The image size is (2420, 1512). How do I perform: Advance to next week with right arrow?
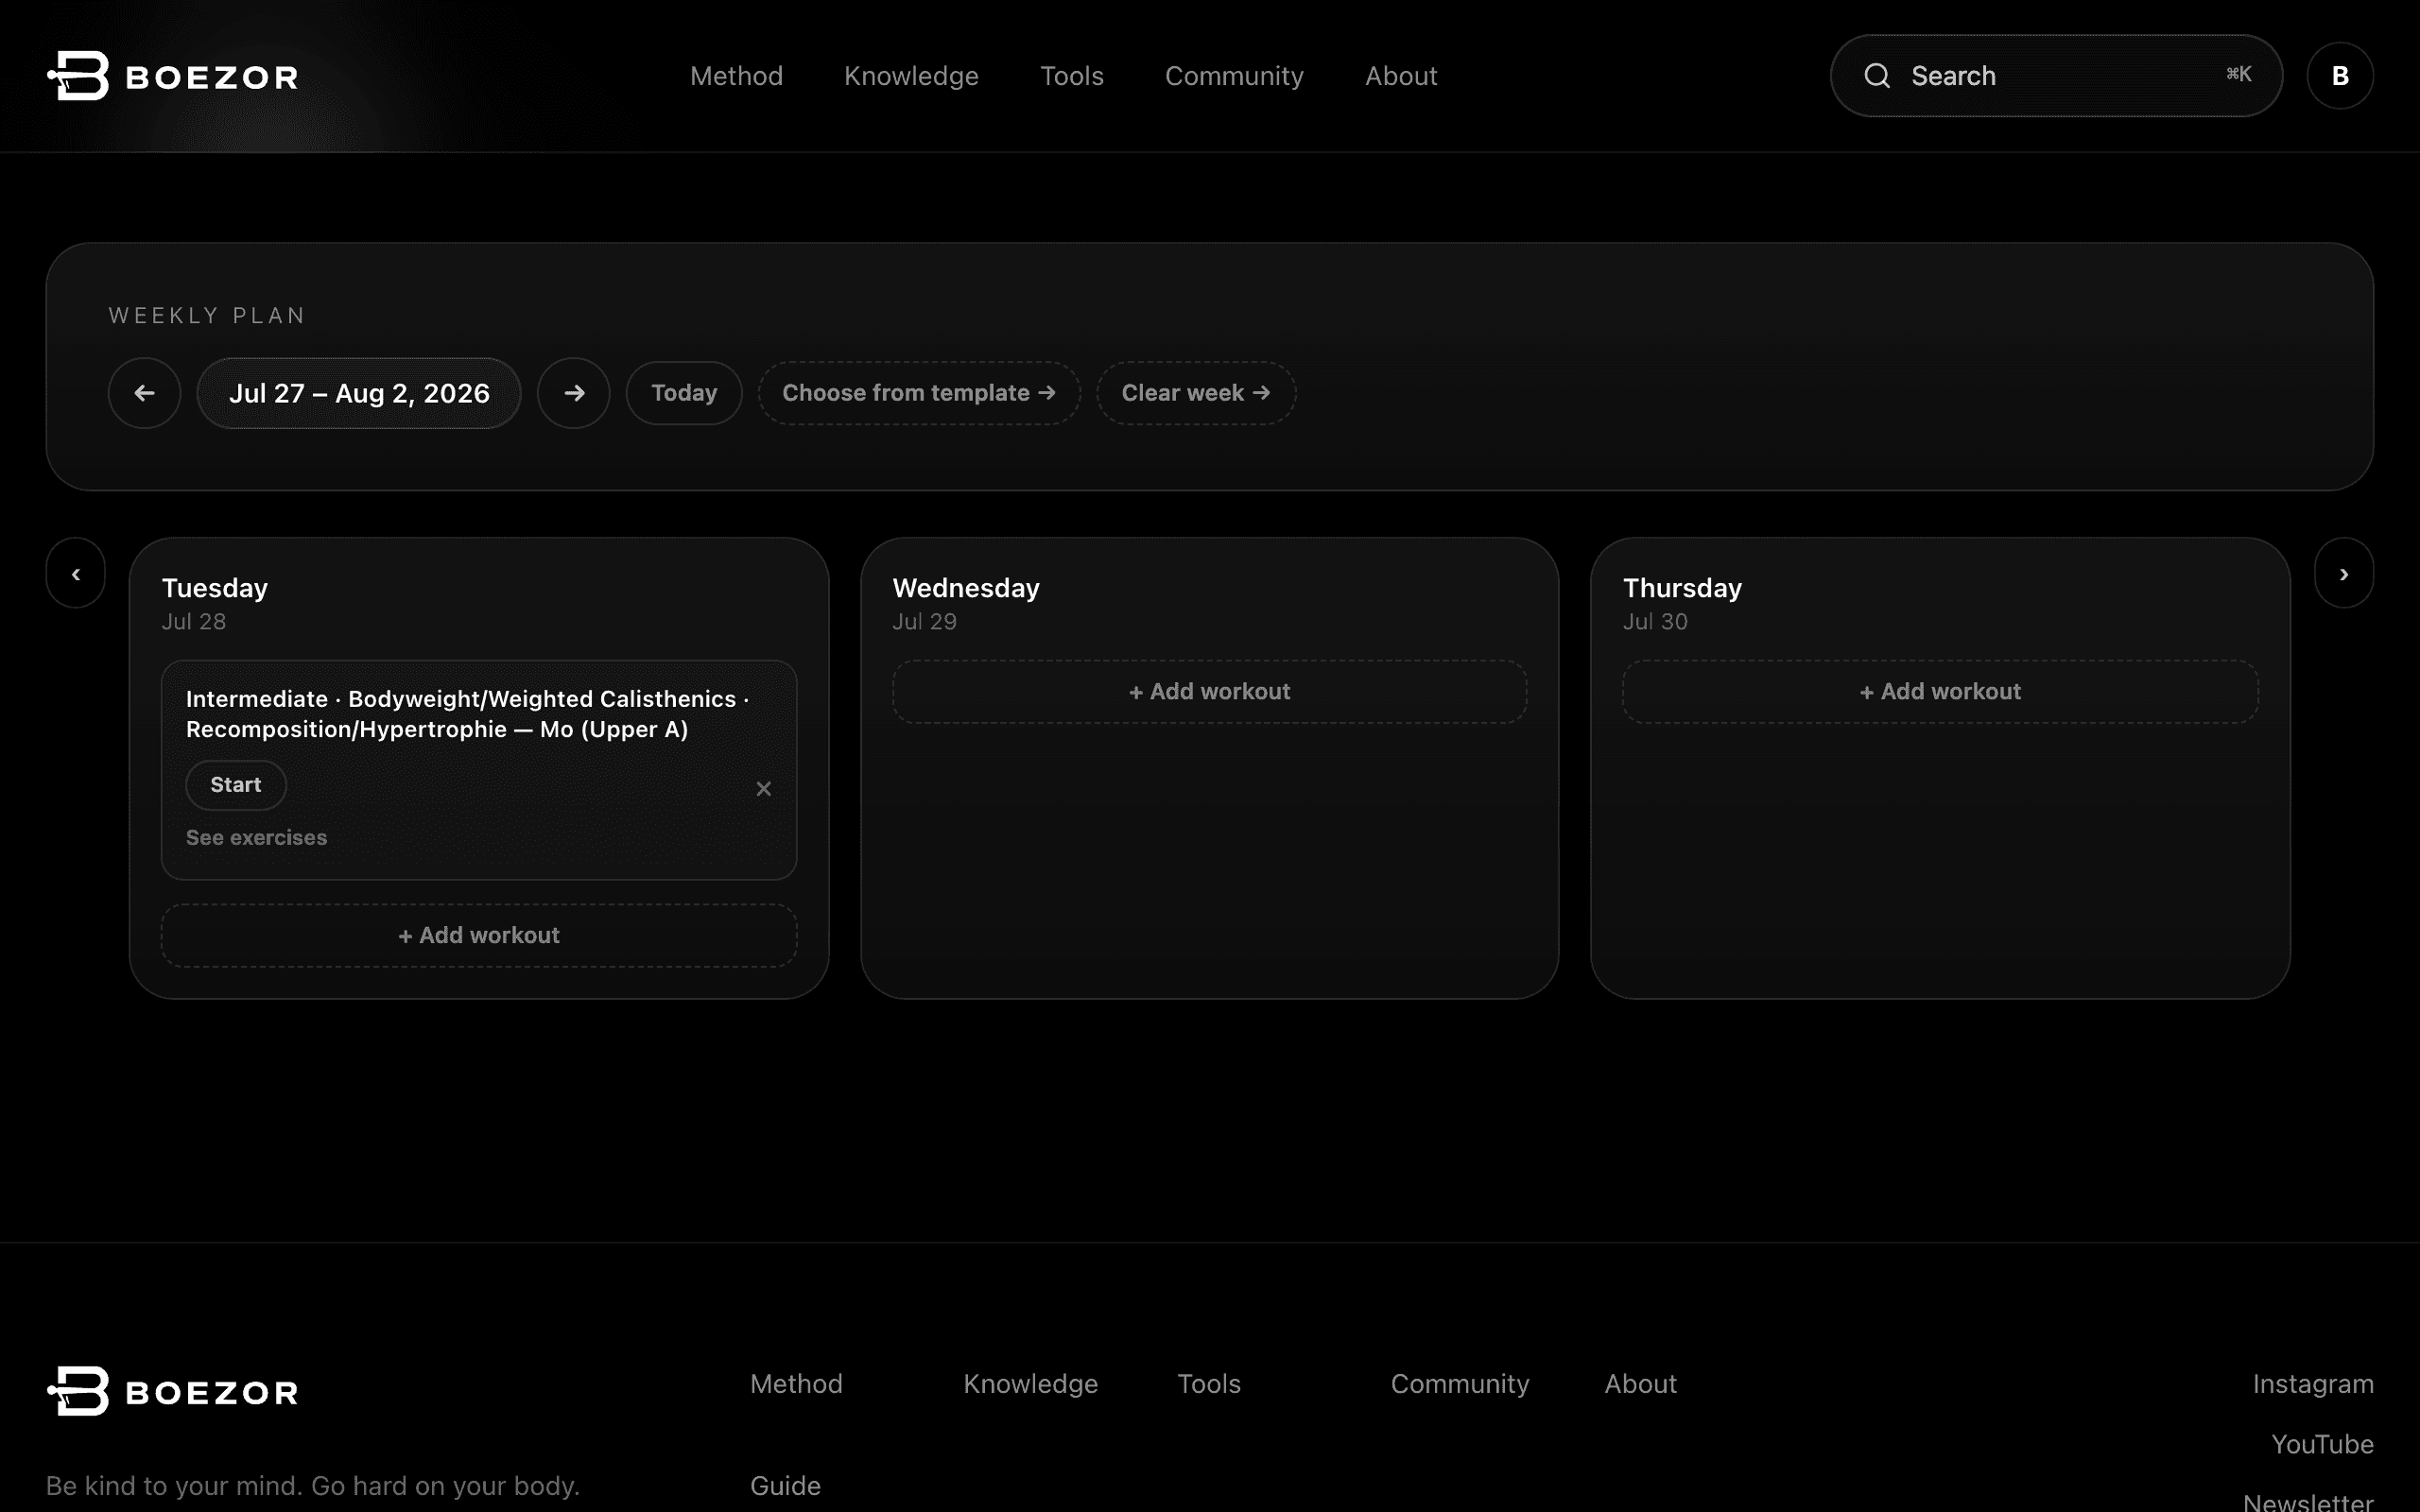pyautogui.click(x=574, y=393)
